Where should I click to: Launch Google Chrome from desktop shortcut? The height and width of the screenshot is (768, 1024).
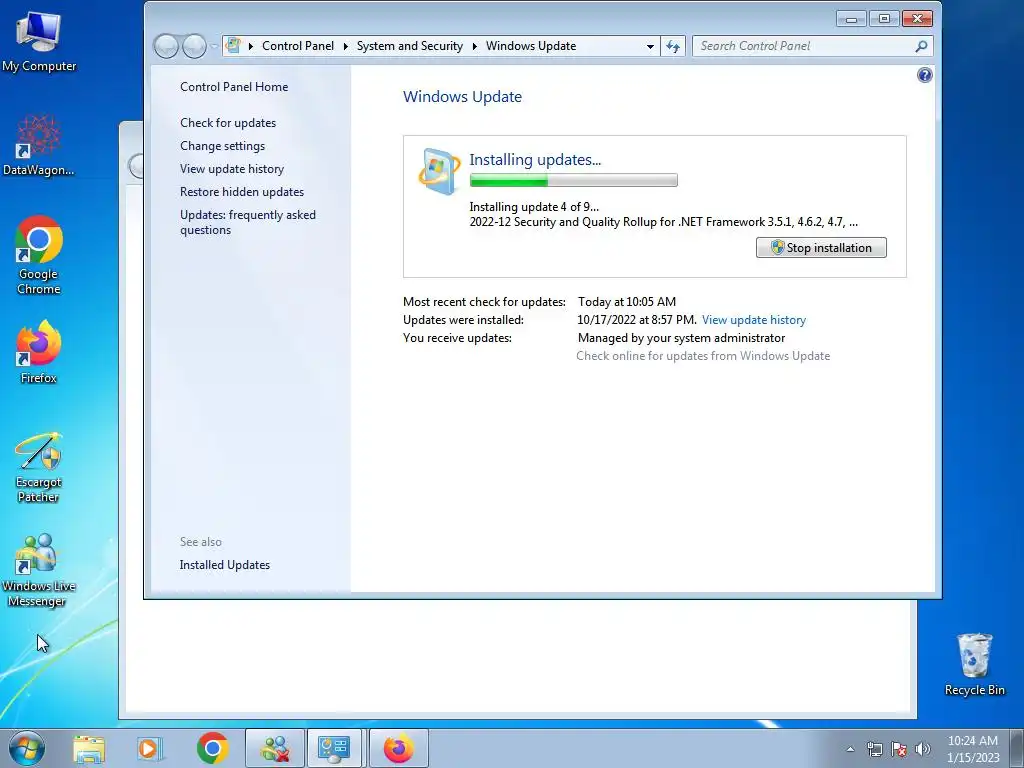[x=39, y=255]
